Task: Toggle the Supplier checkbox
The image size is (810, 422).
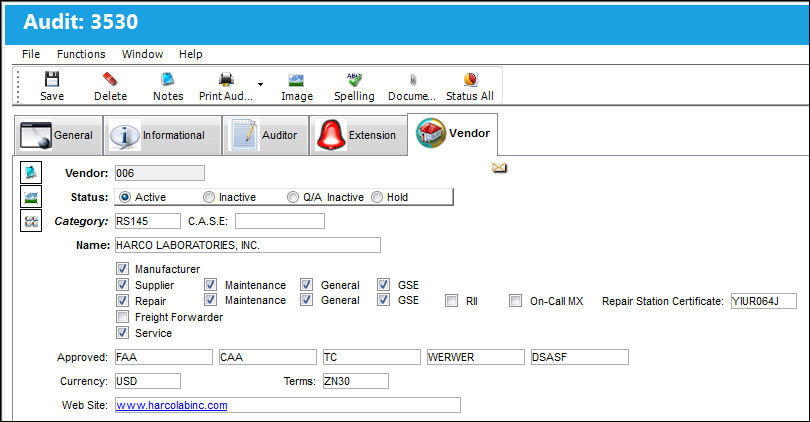Action: 122,285
